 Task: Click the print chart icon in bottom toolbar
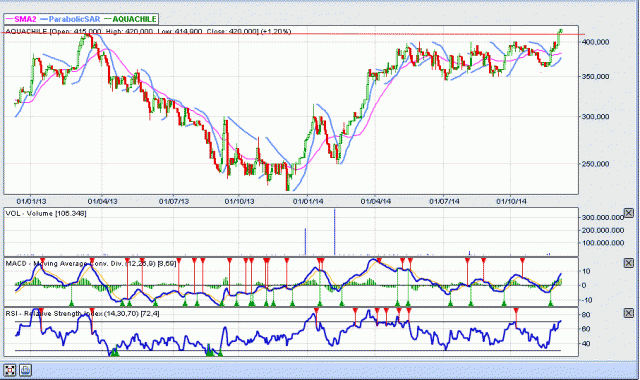[26, 370]
